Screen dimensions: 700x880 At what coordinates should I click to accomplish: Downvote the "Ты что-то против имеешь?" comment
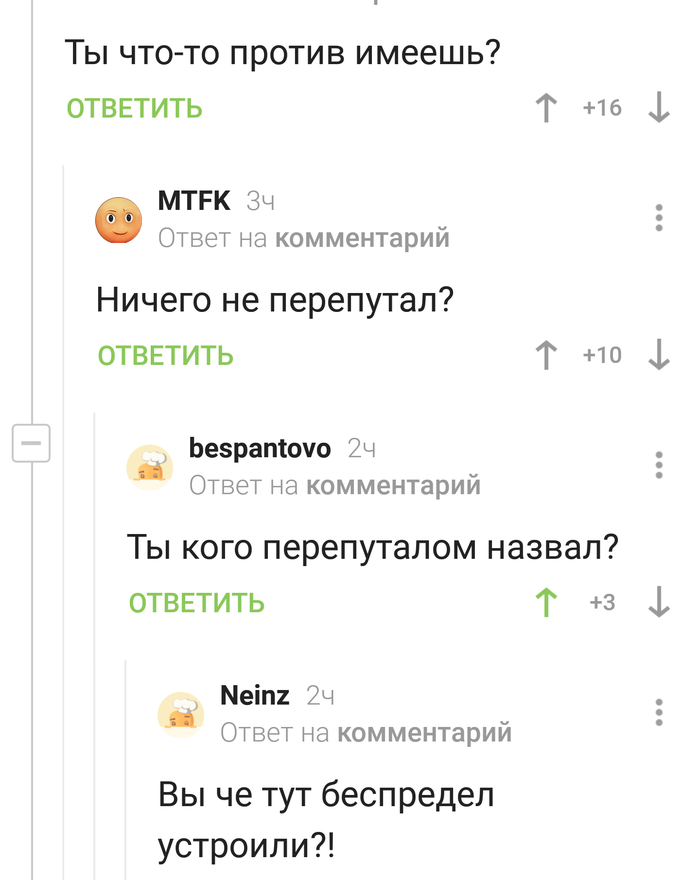coord(658,108)
